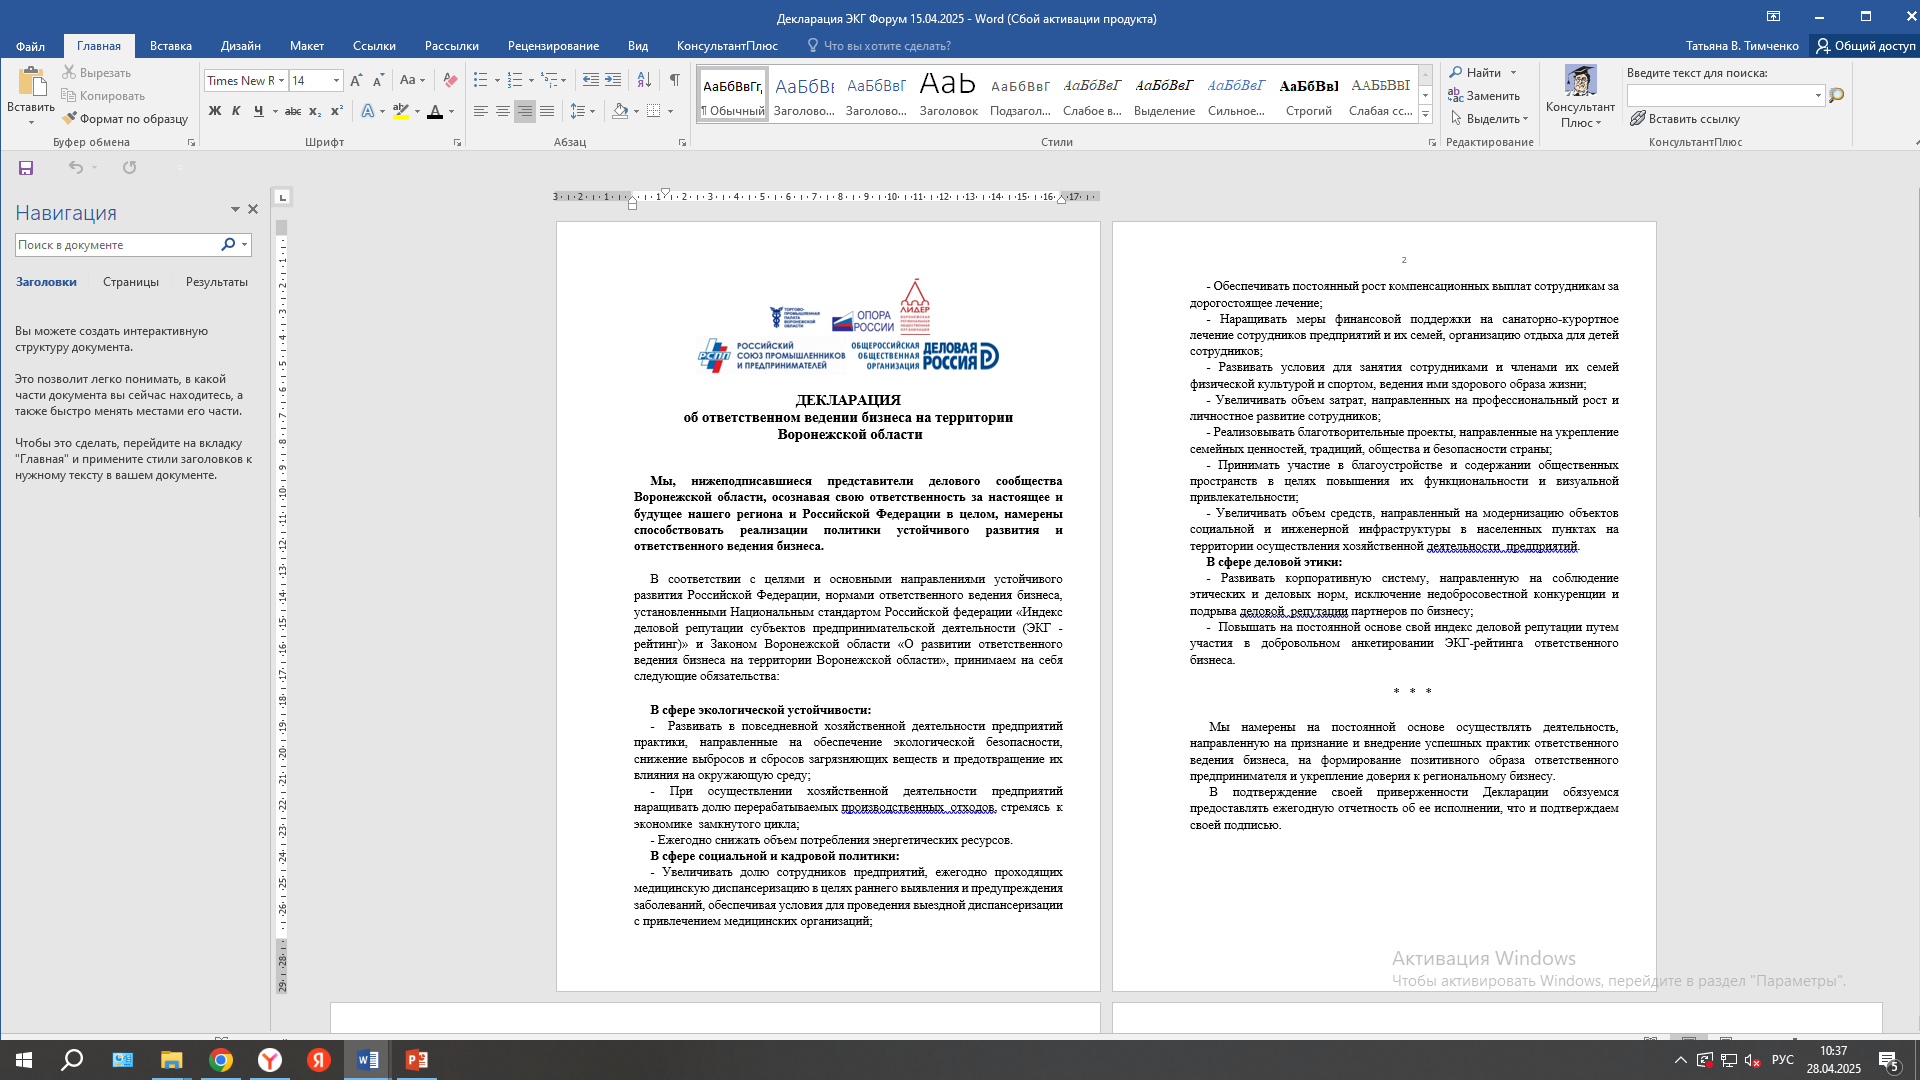Switch to the Вставка tab
1920x1080 pixels.
[x=170, y=46]
